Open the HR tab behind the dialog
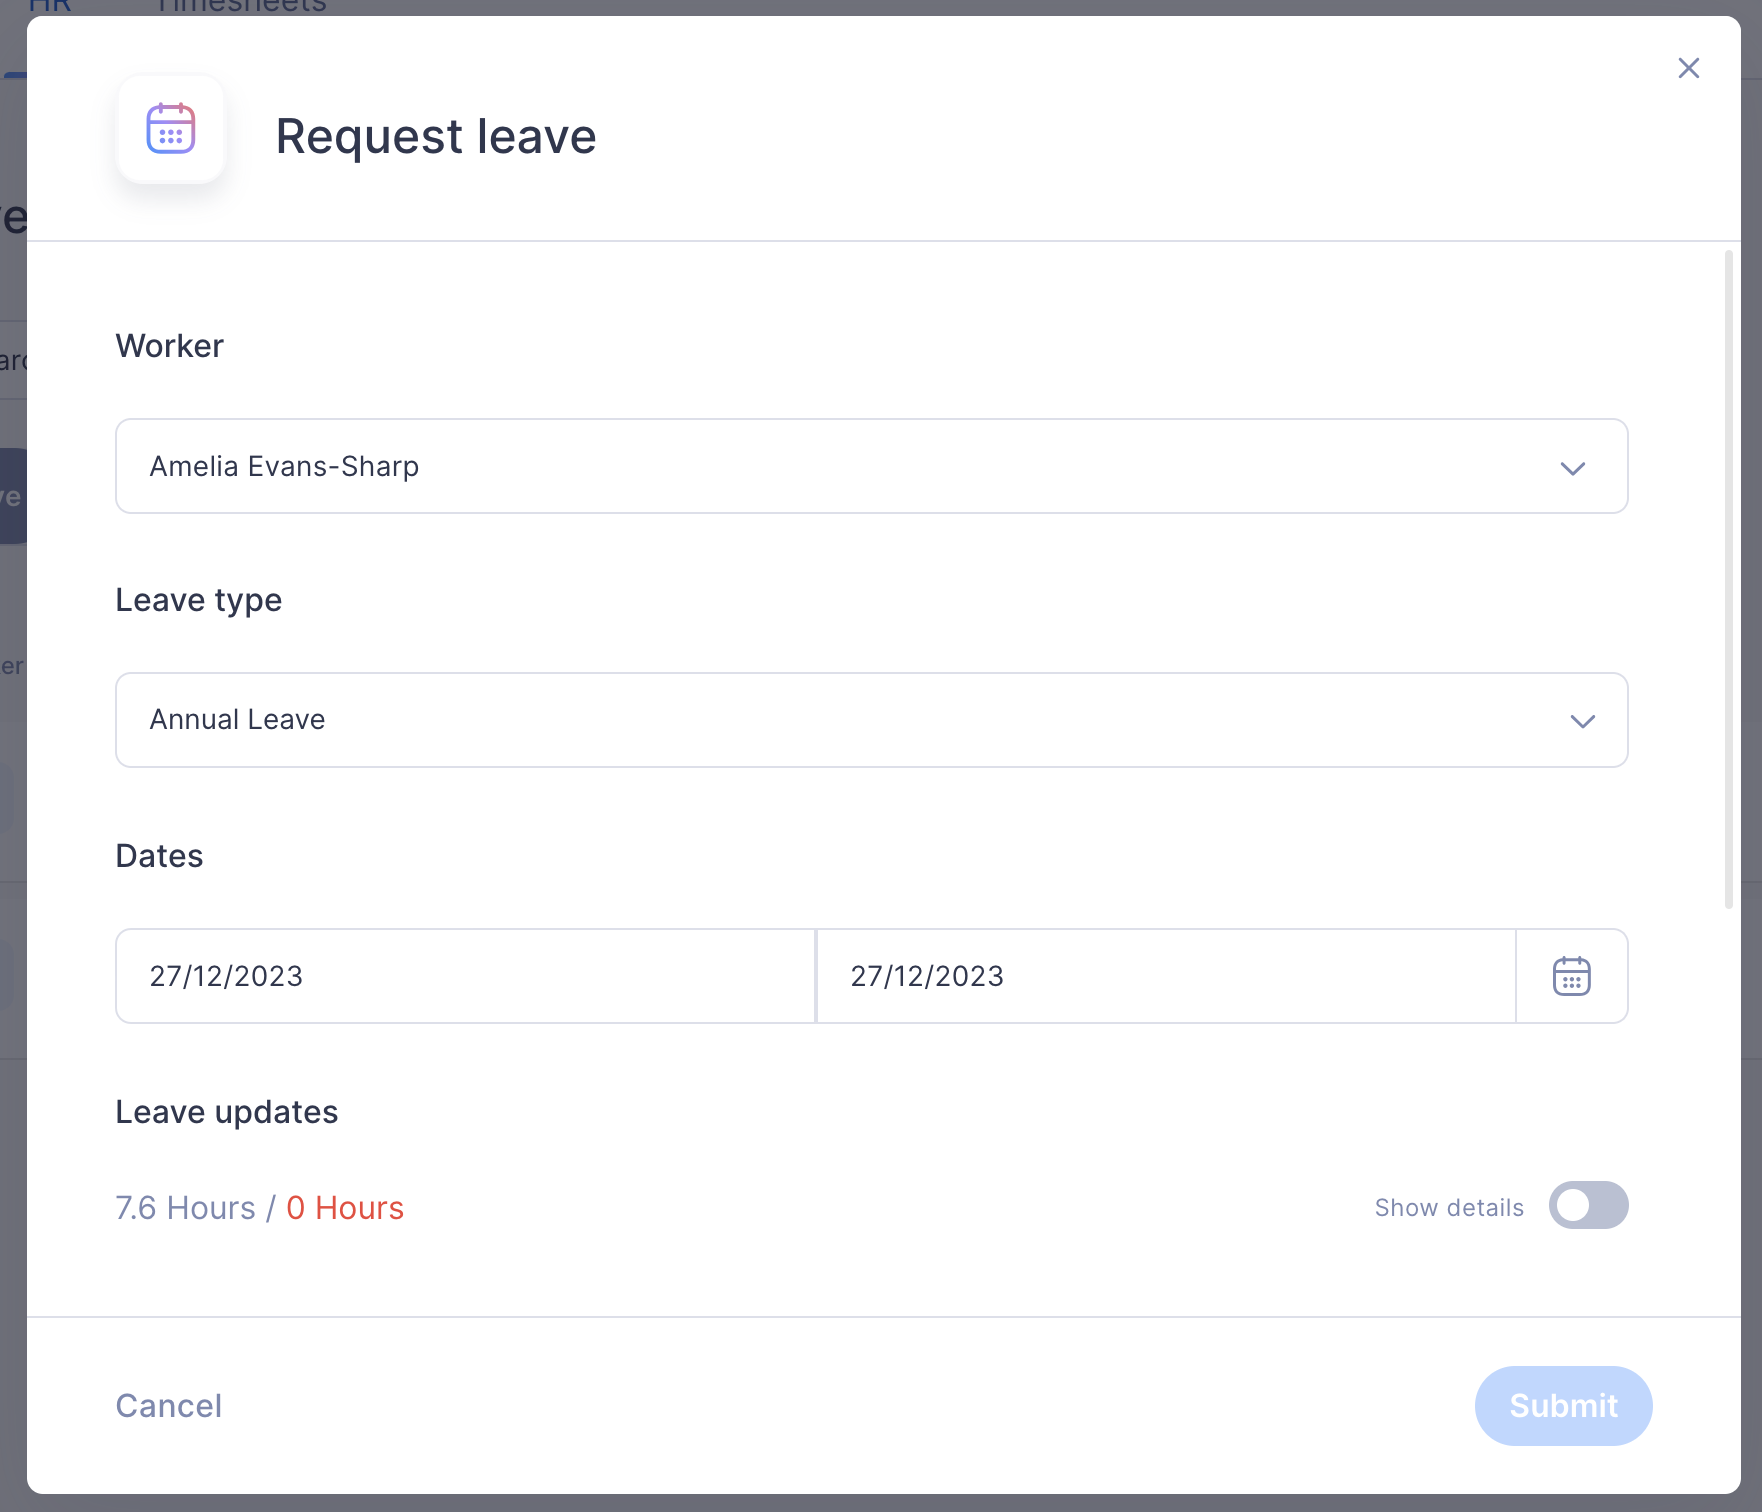 (x=50, y=7)
